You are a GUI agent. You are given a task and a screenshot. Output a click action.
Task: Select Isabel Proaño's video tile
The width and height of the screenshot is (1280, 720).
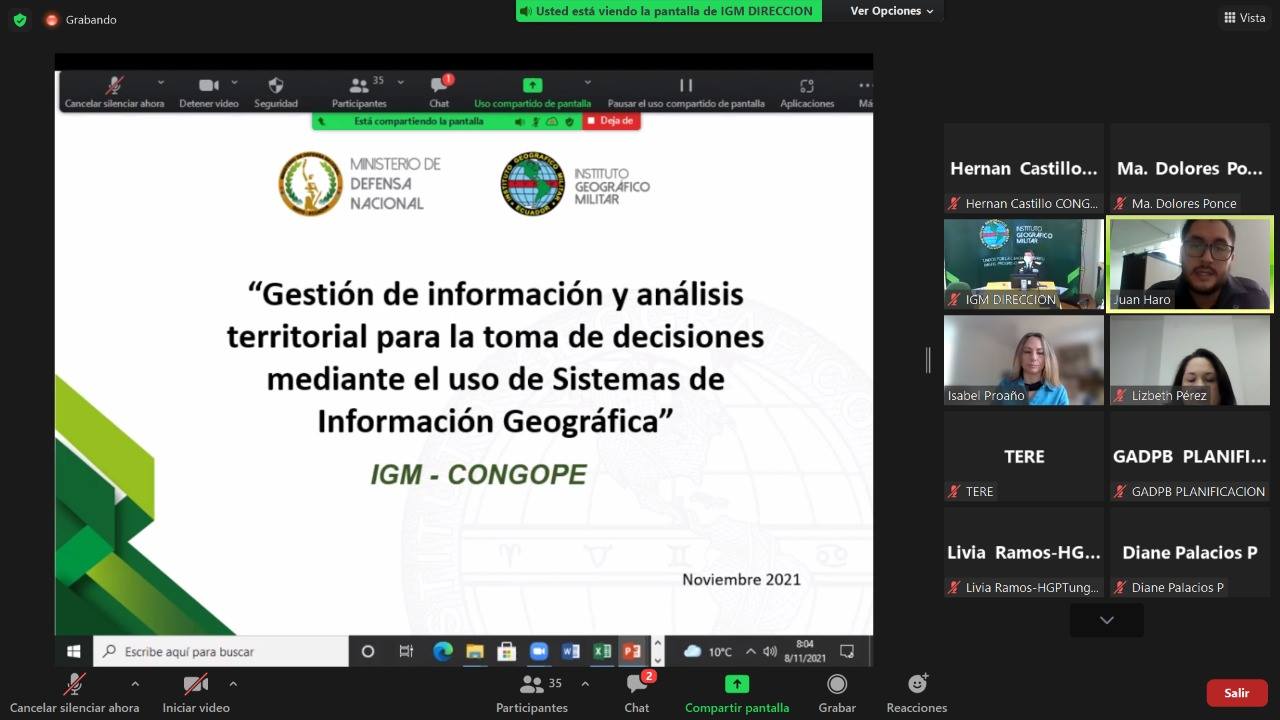(x=1023, y=360)
